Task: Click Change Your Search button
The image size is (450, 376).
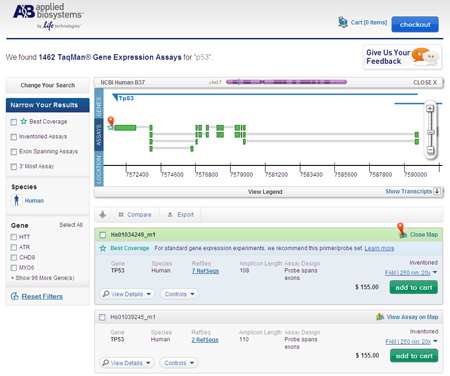Action: pos(48,85)
